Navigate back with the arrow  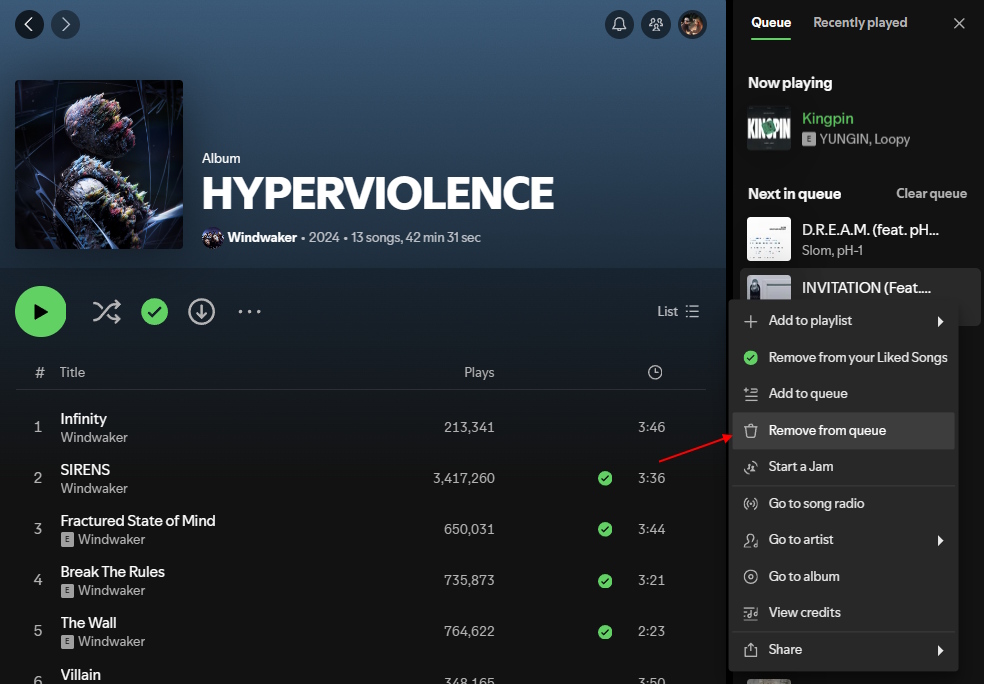29,24
